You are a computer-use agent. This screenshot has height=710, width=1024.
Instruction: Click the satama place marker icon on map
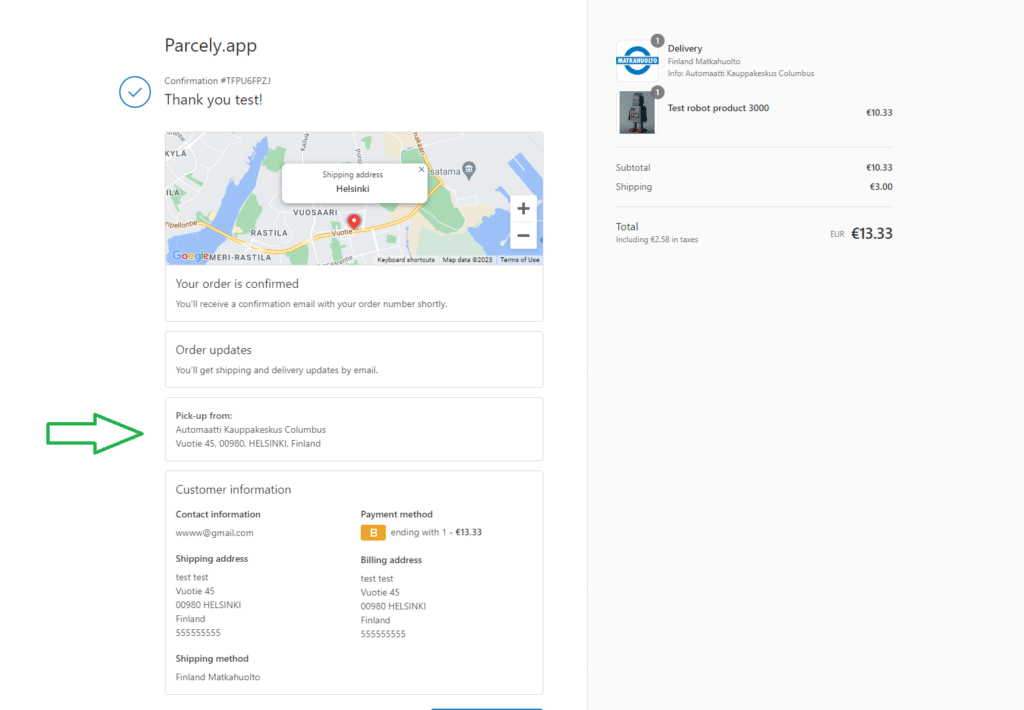click(x=469, y=170)
